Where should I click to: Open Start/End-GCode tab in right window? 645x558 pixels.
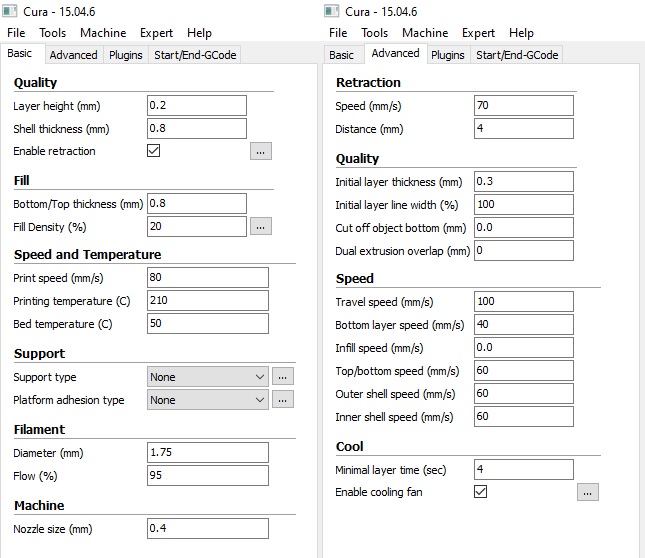click(x=517, y=55)
